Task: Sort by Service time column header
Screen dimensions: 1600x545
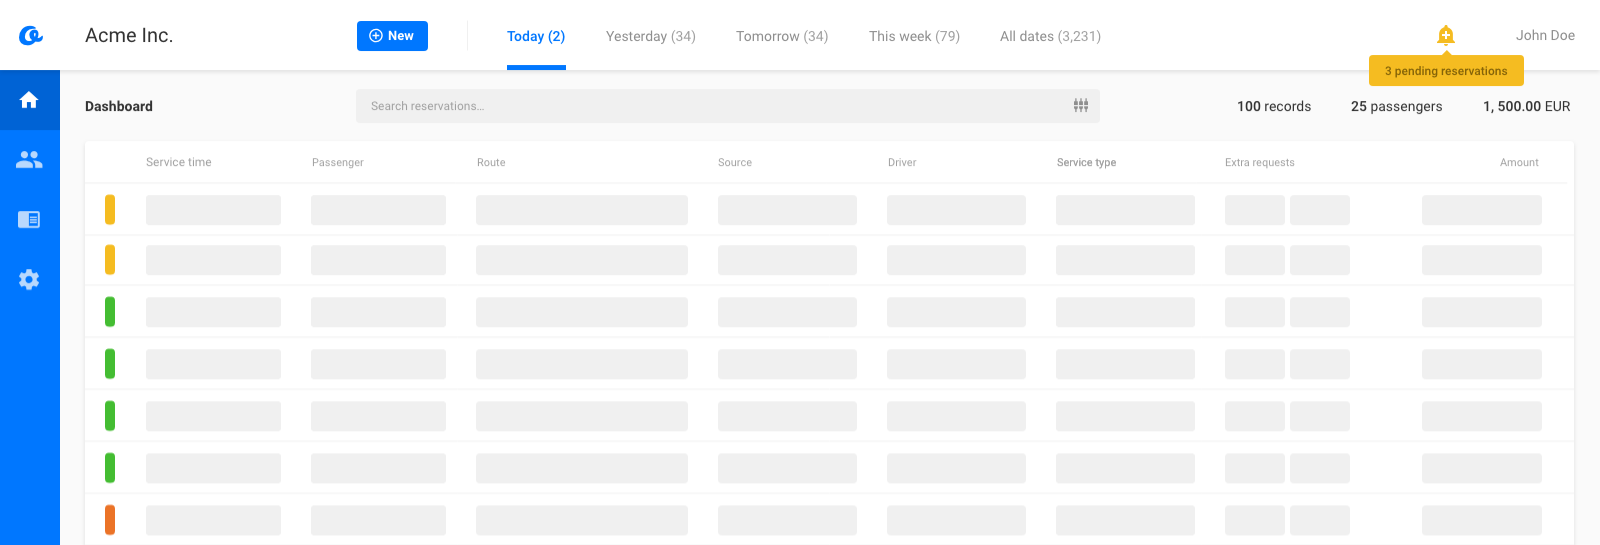Action: 178,162
